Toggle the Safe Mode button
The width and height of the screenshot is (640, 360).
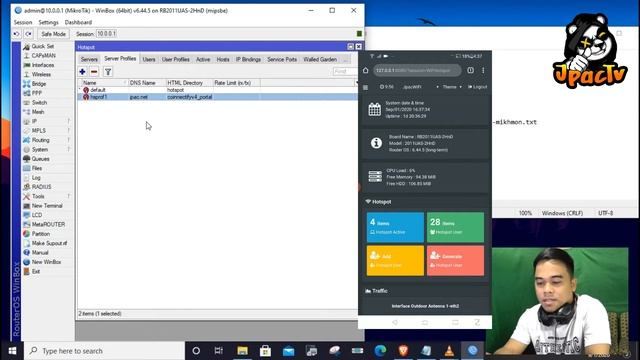pos(53,34)
